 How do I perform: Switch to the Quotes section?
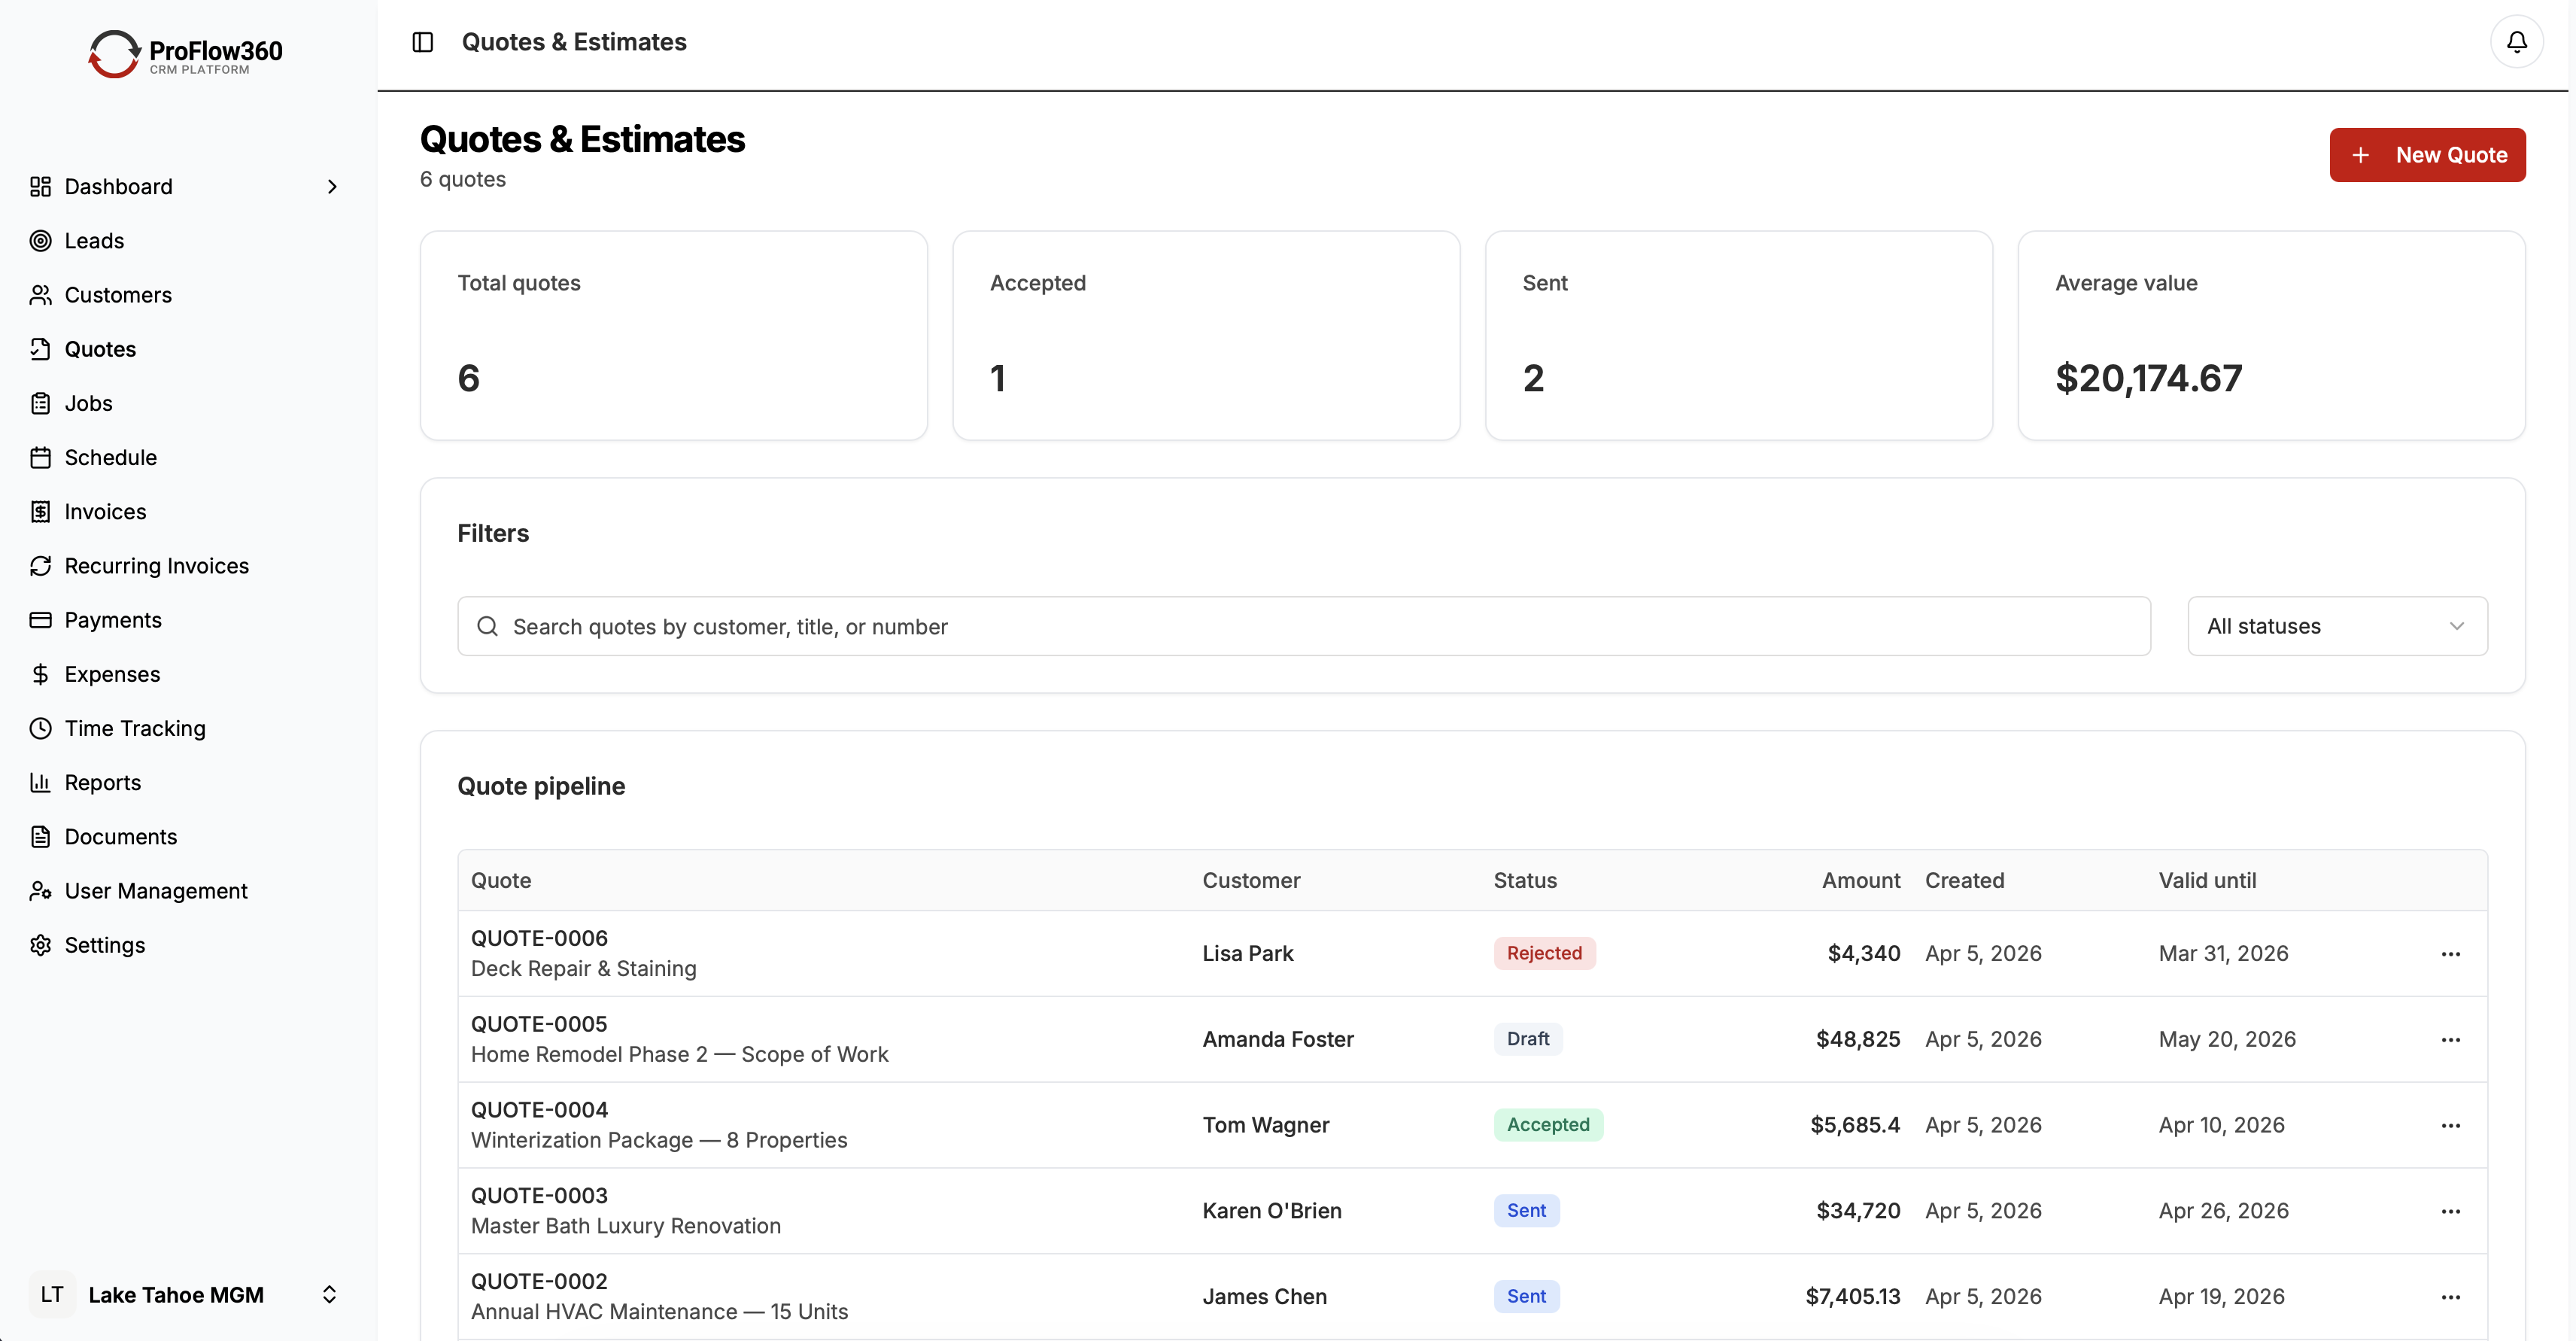coord(100,348)
